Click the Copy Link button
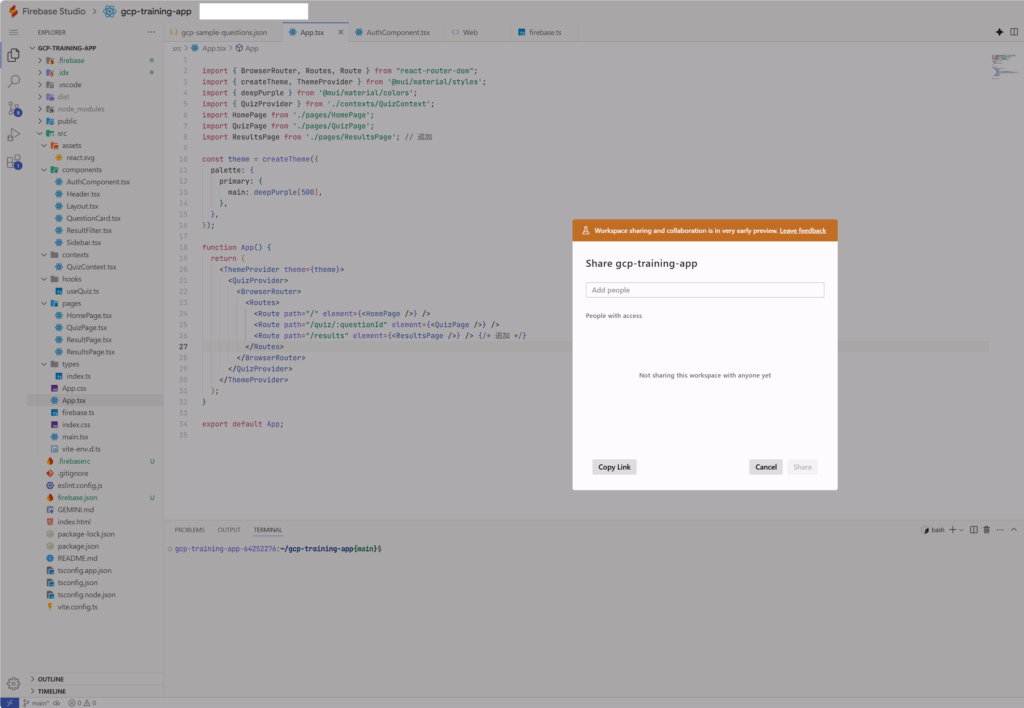This screenshot has height=708, width=1024. (x=614, y=467)
